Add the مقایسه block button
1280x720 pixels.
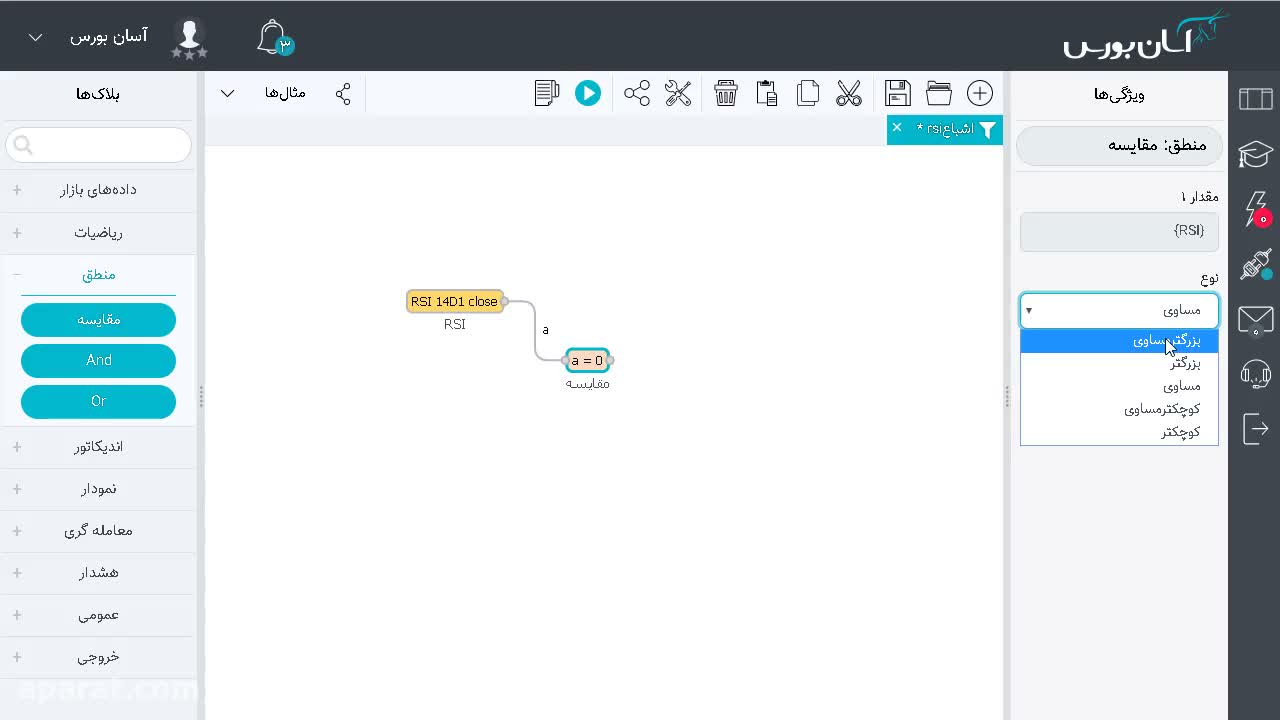[98, 320]
